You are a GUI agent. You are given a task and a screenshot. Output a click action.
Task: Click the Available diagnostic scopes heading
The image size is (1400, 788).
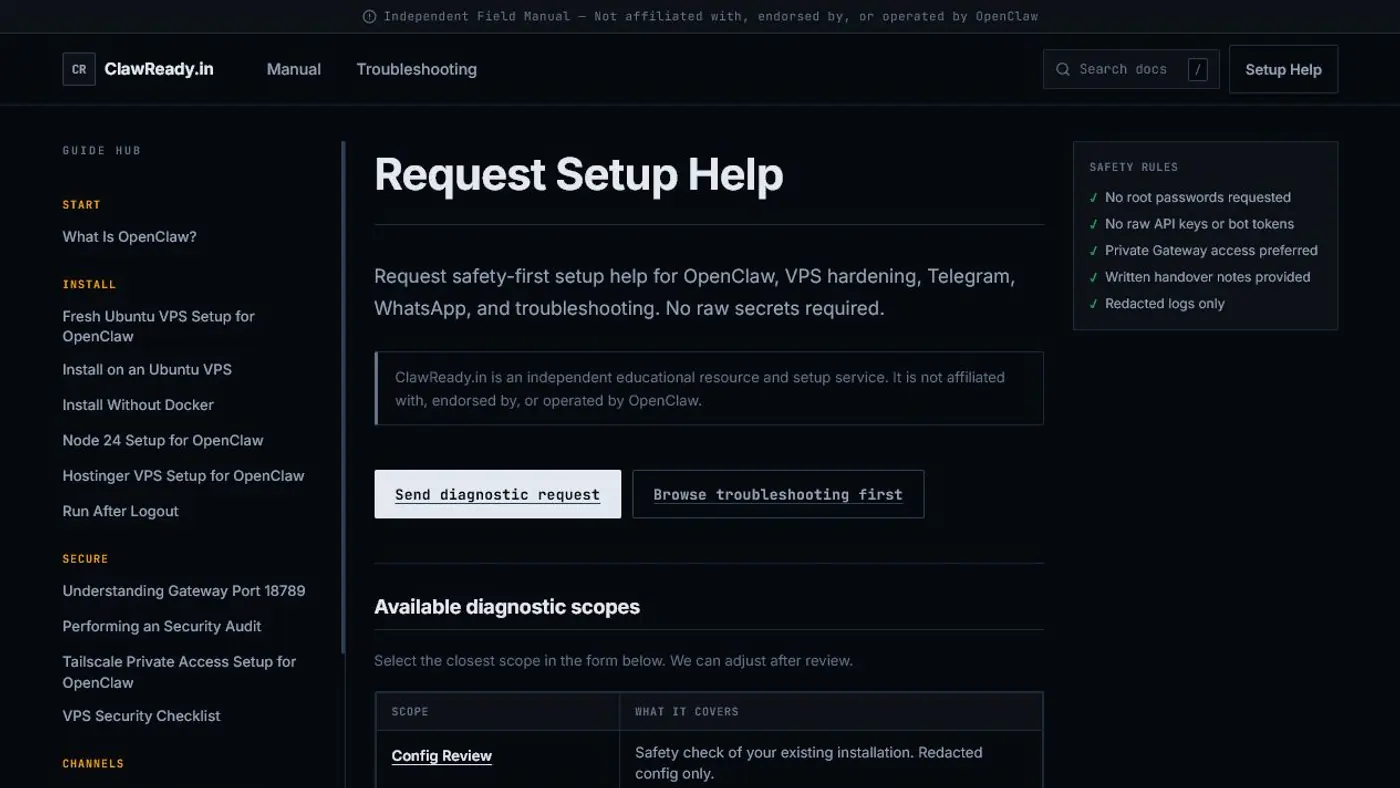click(507, 607)
